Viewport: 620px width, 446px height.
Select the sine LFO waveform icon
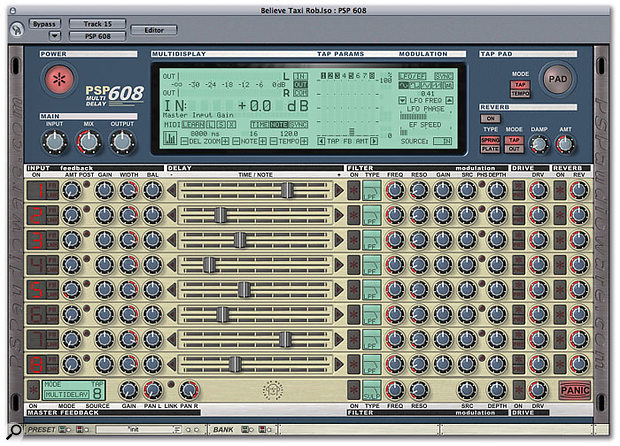[404, 85]
